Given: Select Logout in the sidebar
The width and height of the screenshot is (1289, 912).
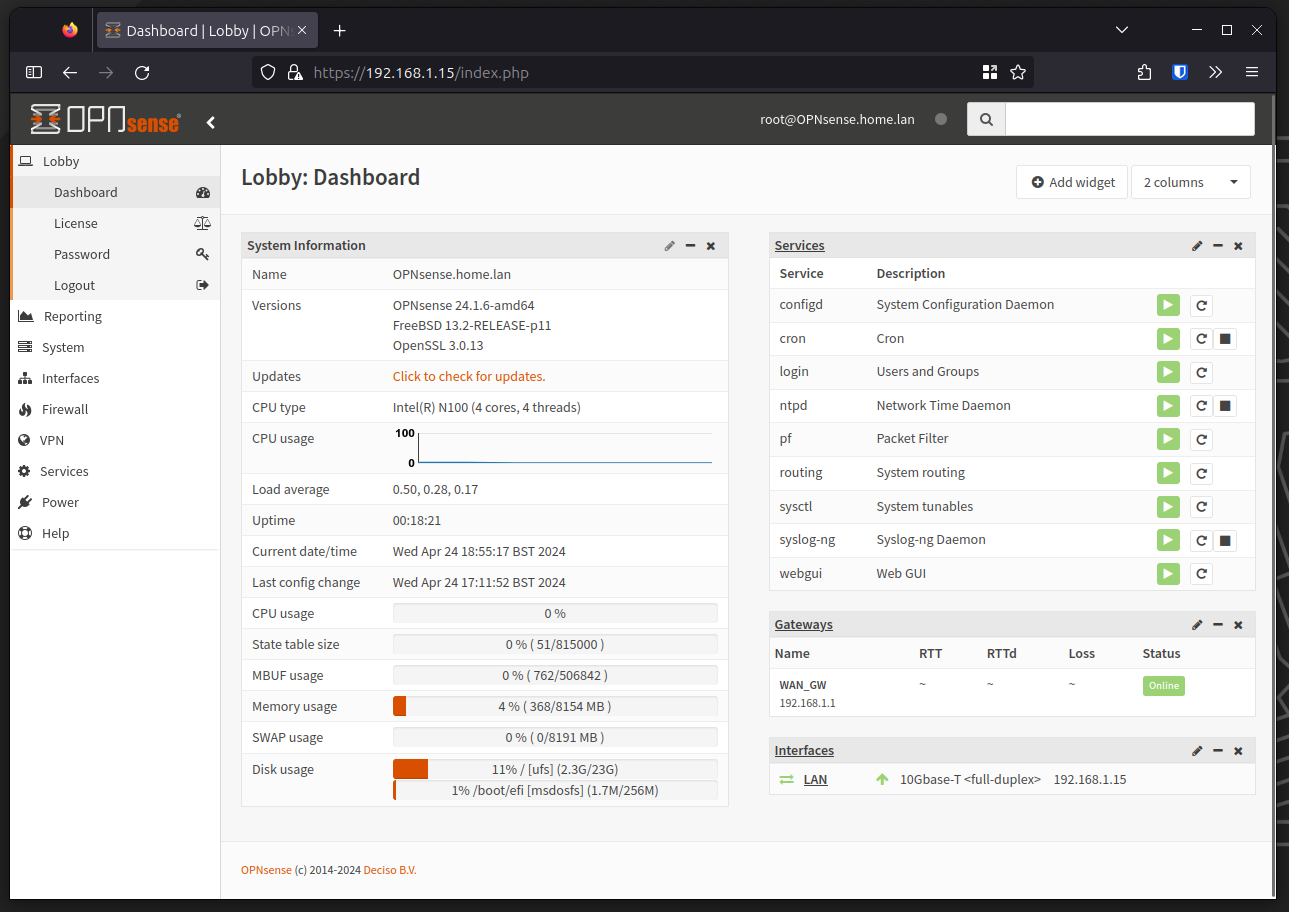Looking at the screenshot, I should [115, 285].
